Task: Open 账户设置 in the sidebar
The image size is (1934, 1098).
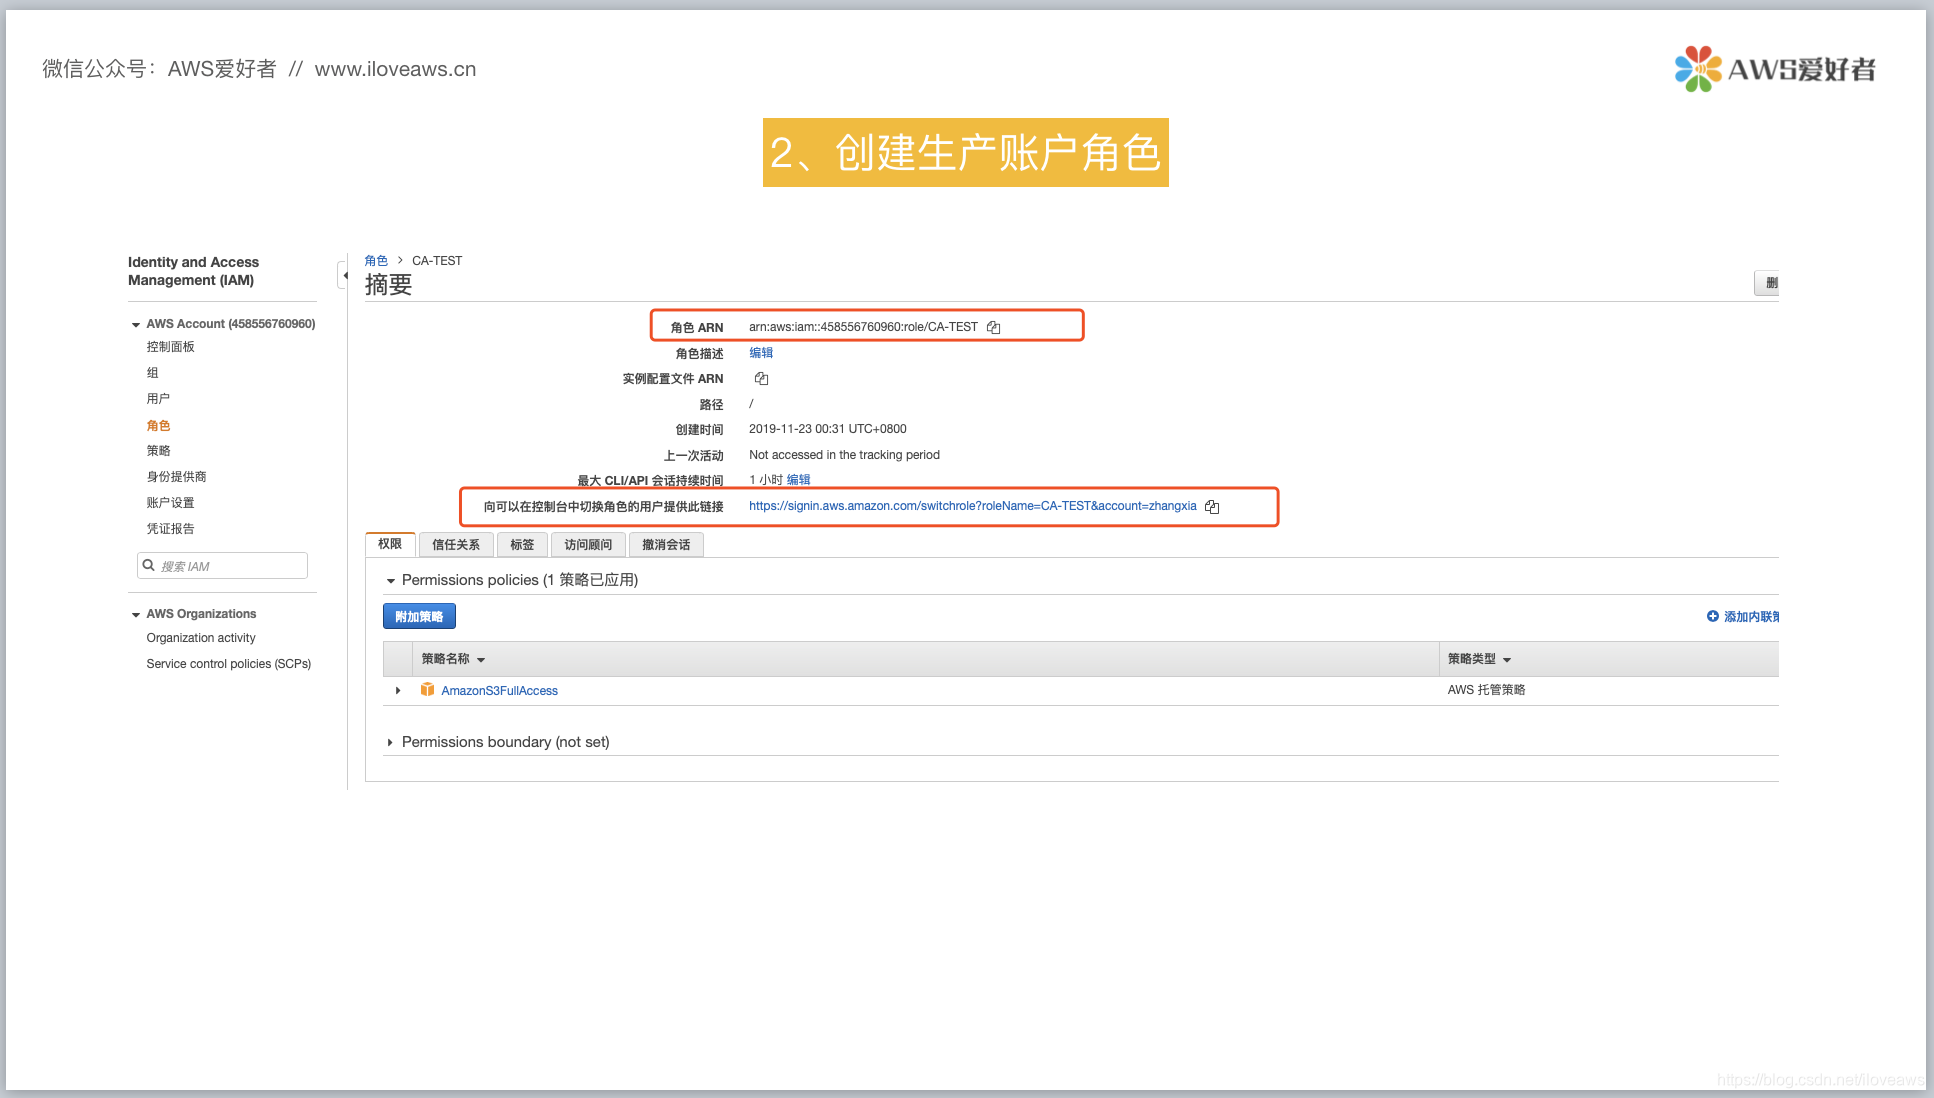Action: 170,503
